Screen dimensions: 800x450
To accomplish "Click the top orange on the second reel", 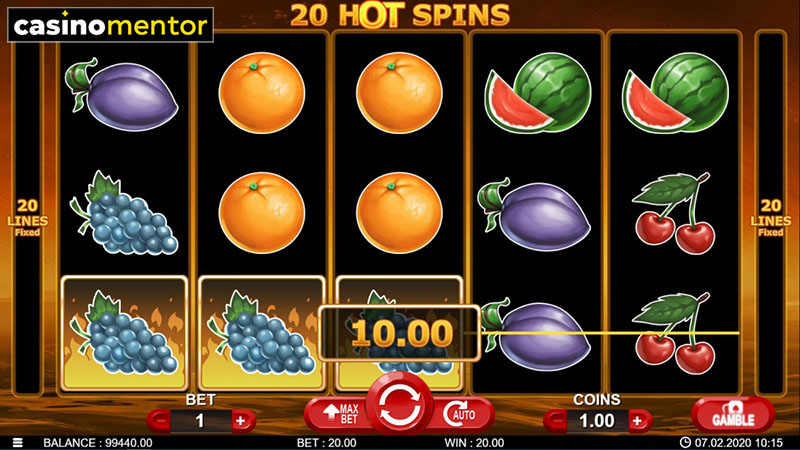I will [262, 93].
